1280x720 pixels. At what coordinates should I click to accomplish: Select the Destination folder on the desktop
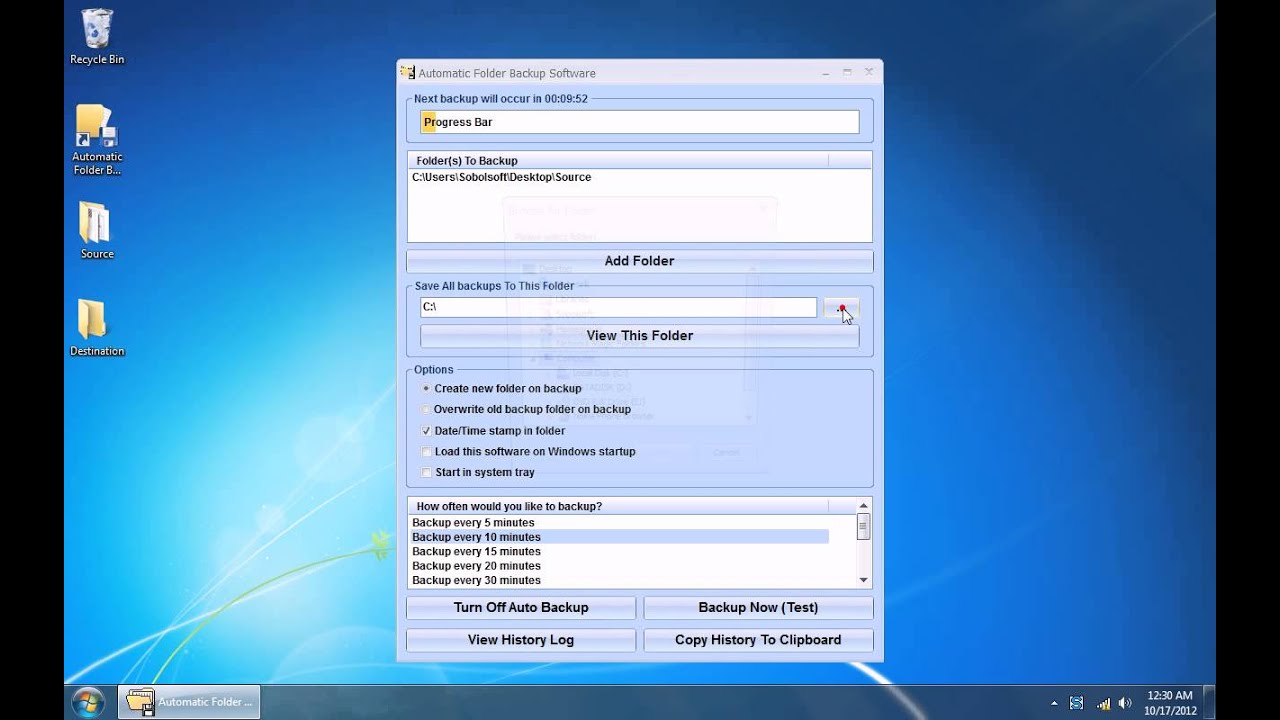pos(97,327)
